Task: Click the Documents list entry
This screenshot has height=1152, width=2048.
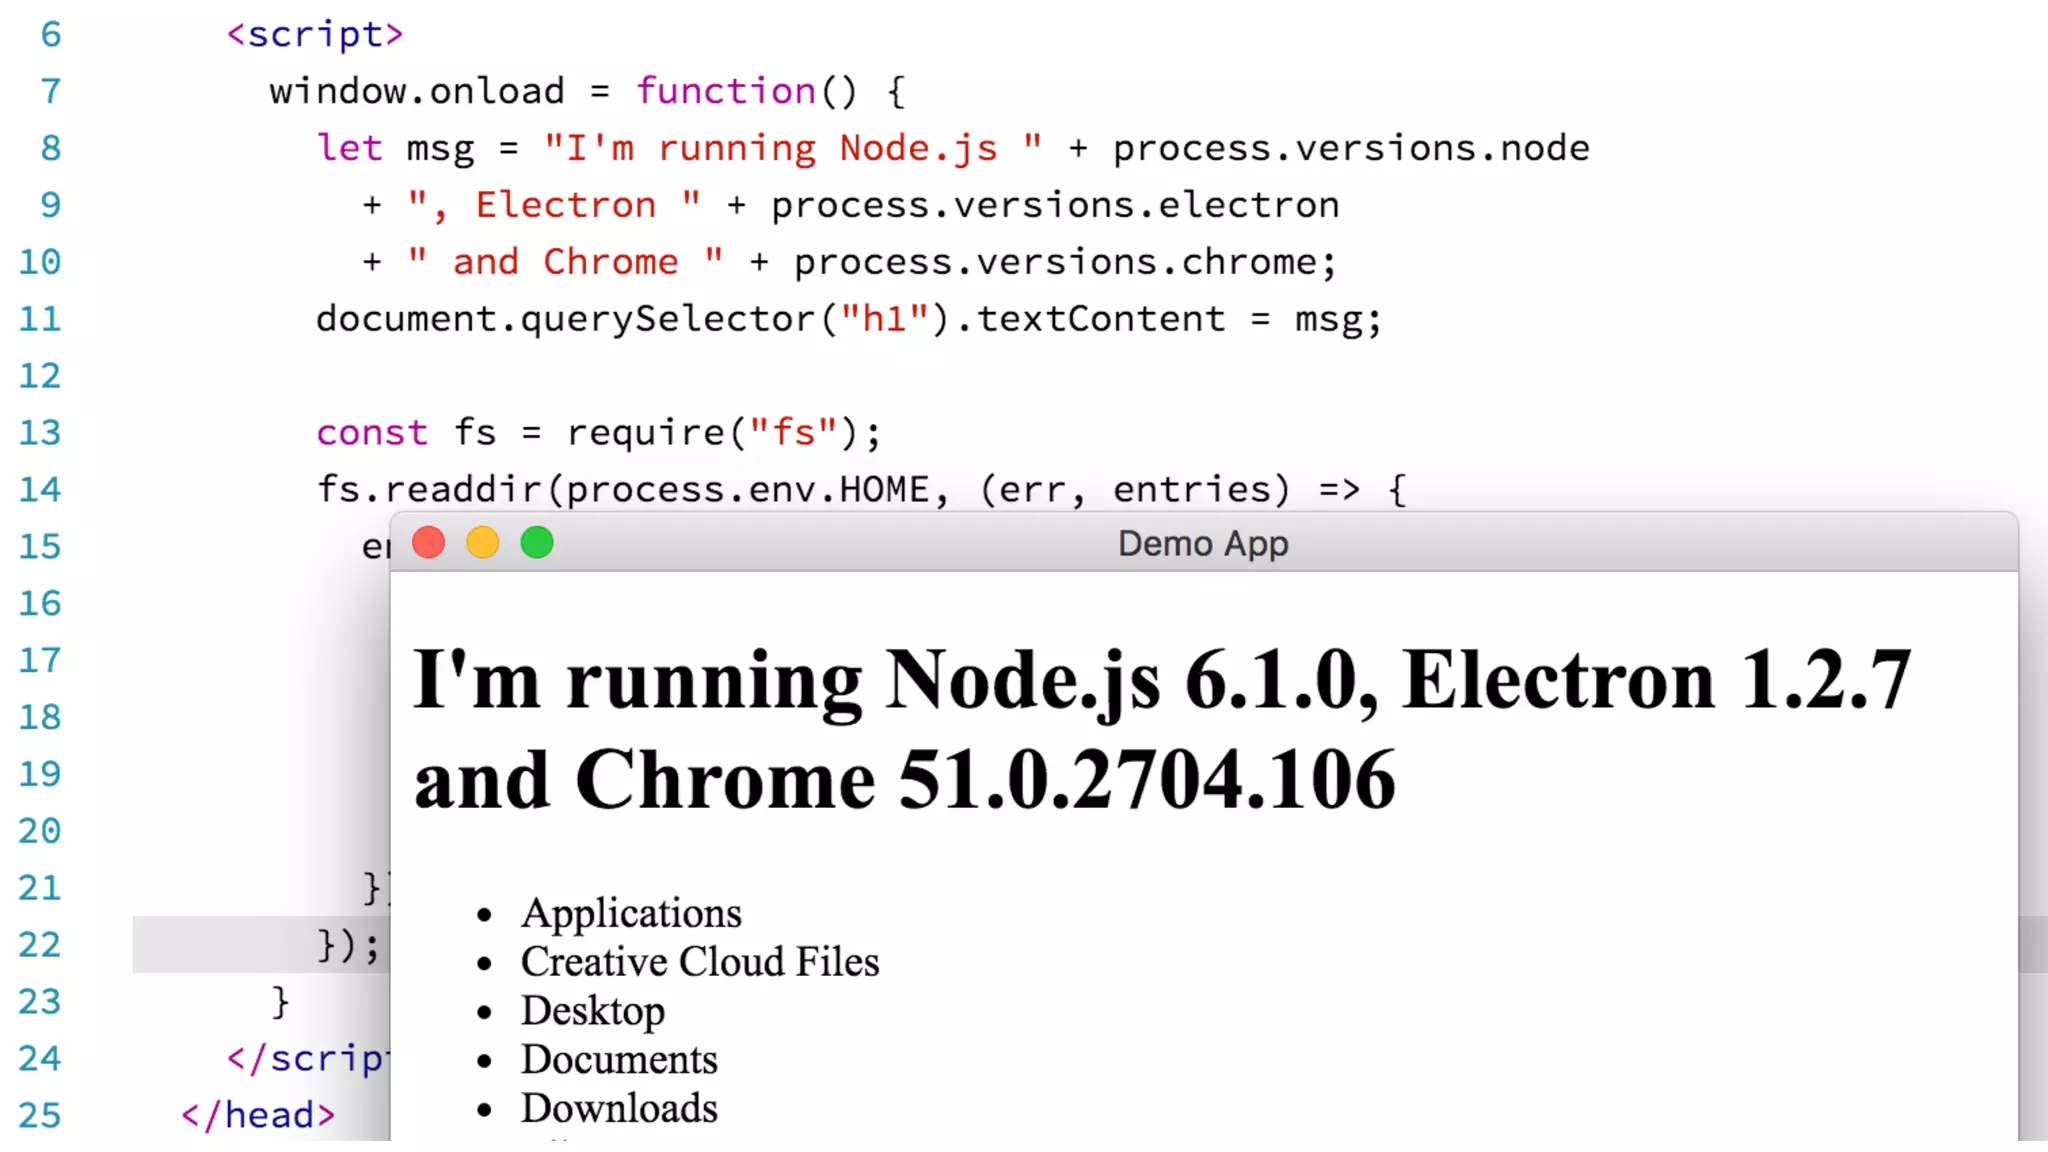Action: (x=619, y=1060)
